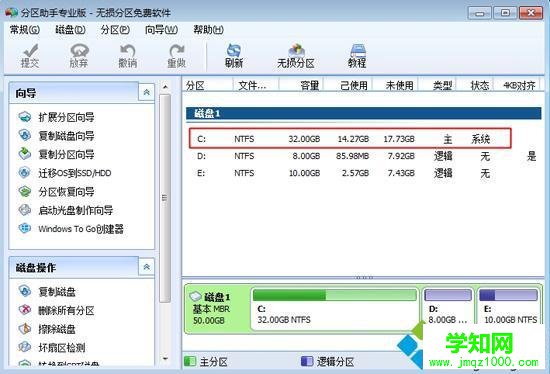Click the application logo in the title bar
This screenshot has height=374, width=550.
click(x=12, y=12)
